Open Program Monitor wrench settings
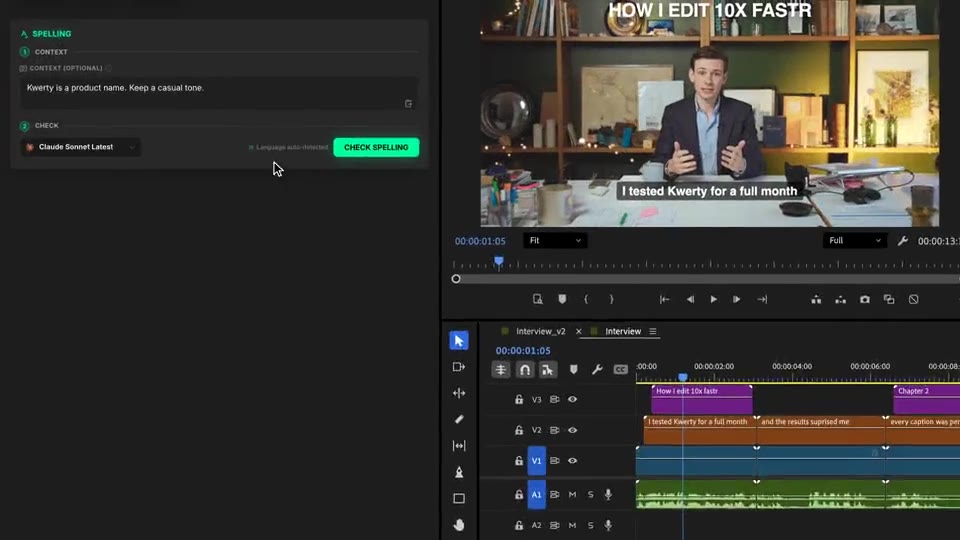Viewport: 960px width, 540px height. pos(902,241)
